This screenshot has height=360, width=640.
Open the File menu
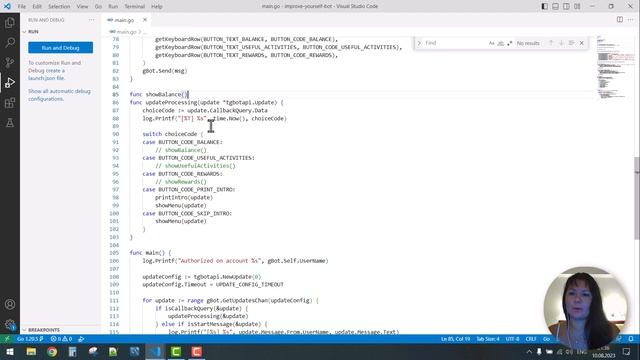click(22, 6)
